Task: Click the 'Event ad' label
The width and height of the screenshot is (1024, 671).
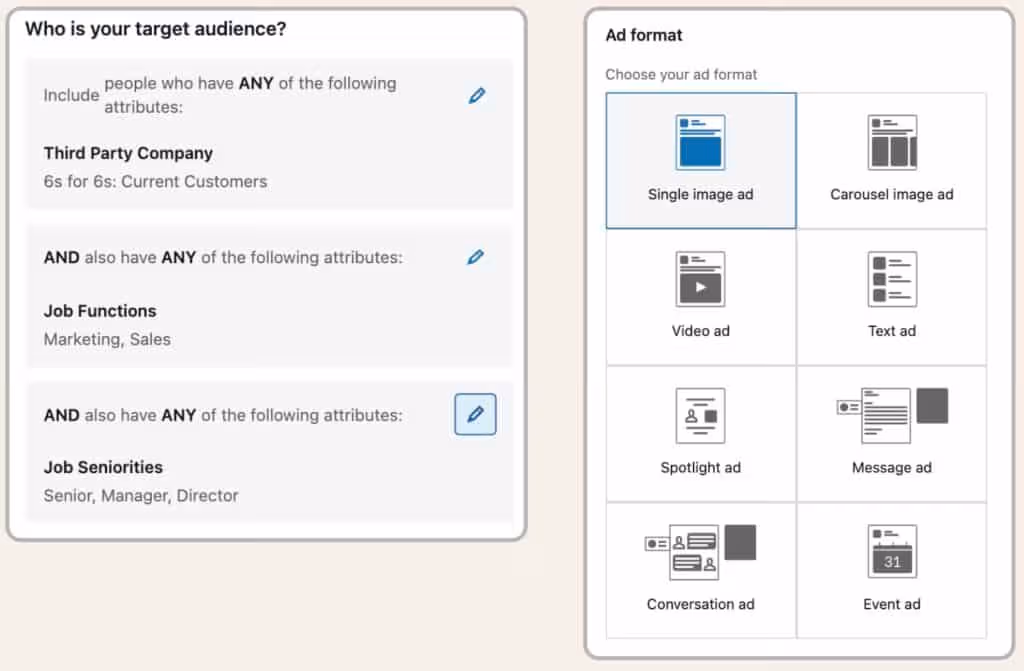Action: (x=892, y=604)
